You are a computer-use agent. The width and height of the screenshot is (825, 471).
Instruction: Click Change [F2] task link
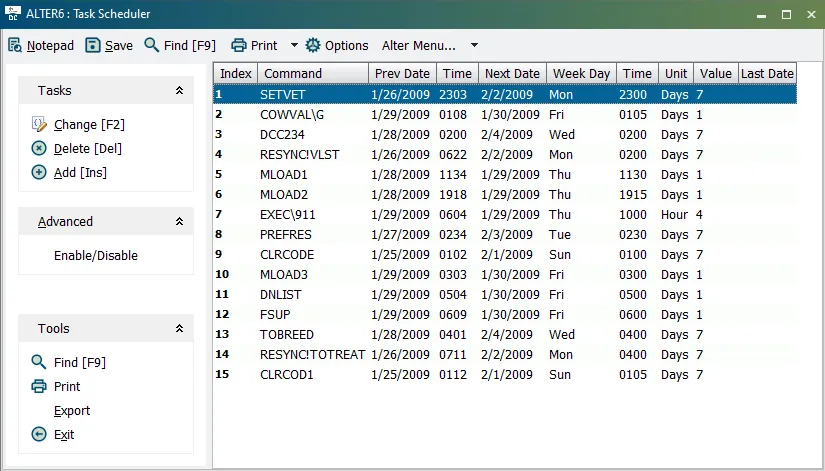[89, 125]
